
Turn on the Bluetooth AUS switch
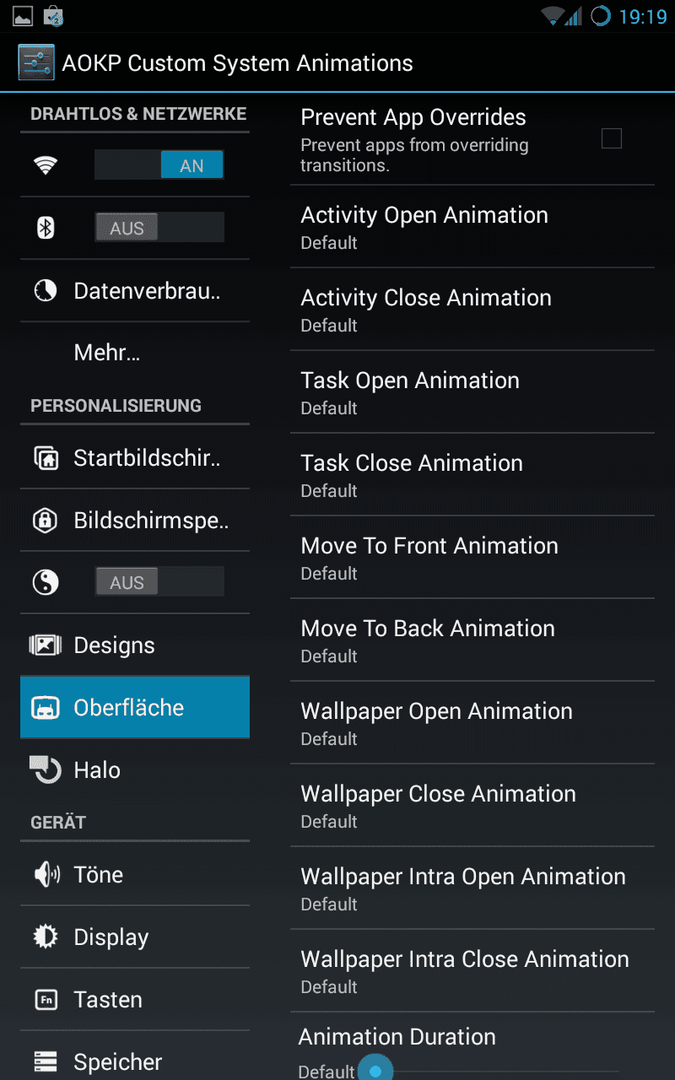pyautogui.click(x=159, y=227)
